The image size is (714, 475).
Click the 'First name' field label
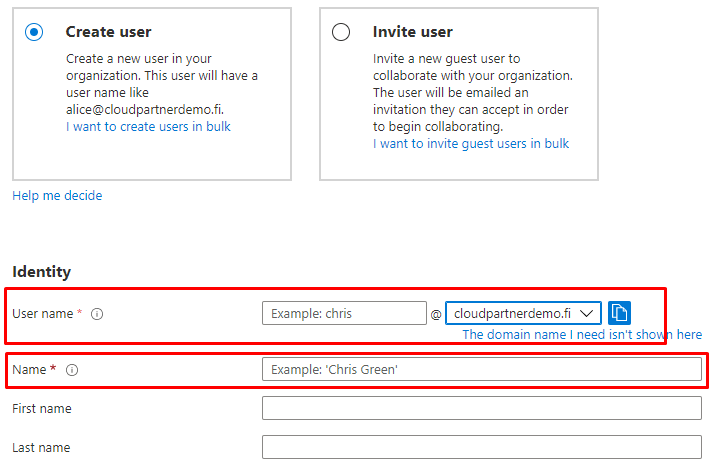coord(42,408)
